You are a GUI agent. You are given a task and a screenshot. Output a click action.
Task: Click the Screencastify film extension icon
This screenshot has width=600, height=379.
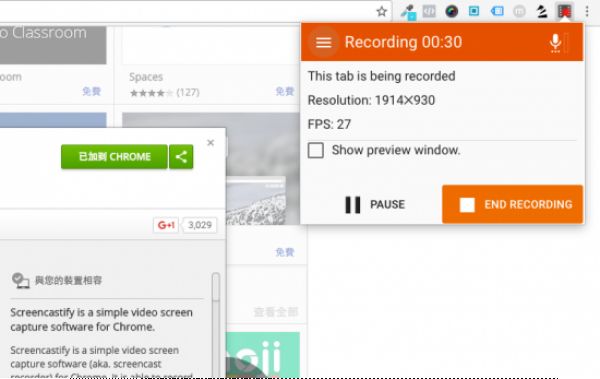564,11
